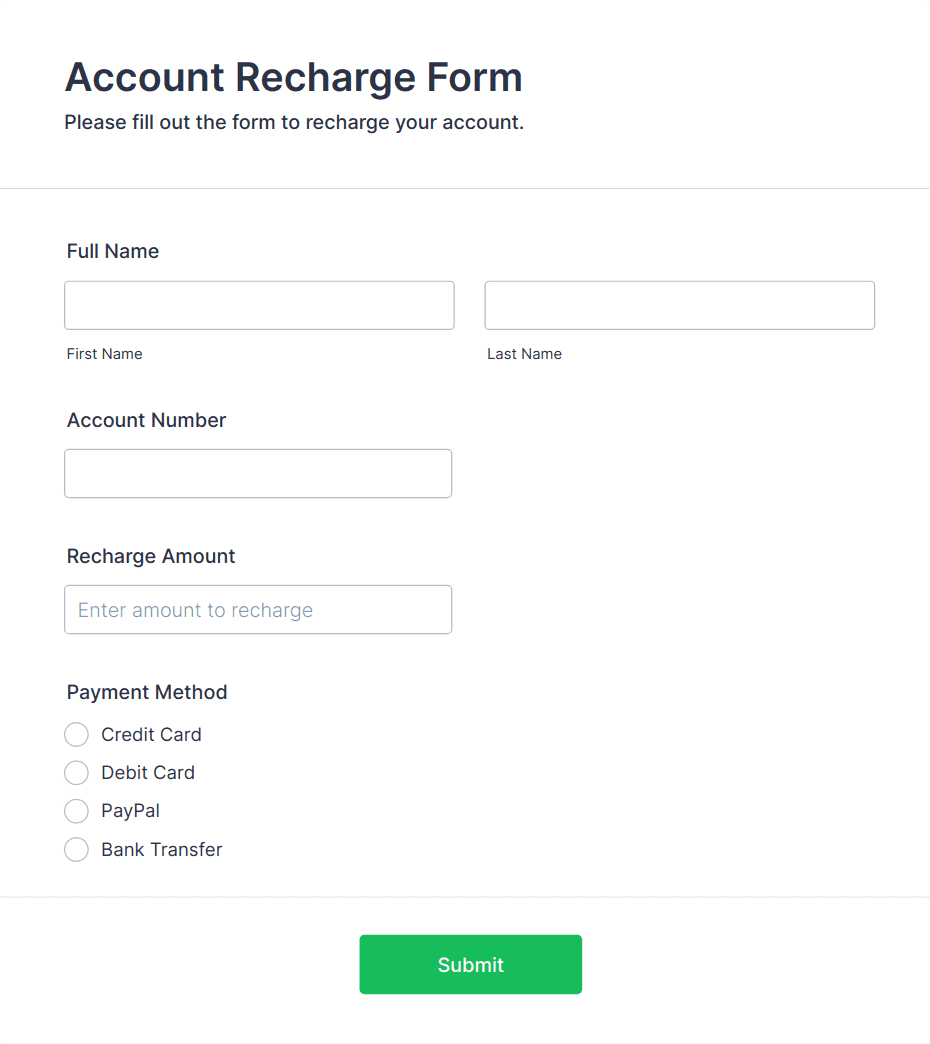Image resolution: width=930 pixels, height=1044 pixels.
Task: Click the First Name helper label
Action: (x=104, y=353)
